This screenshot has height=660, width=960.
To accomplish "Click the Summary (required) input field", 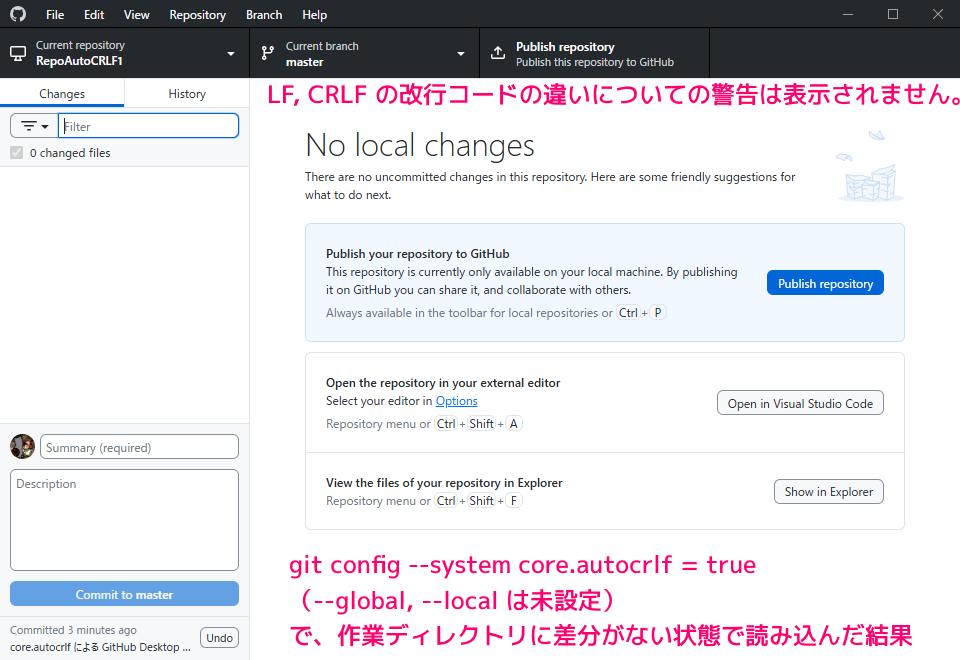I will (x=139, y=447).
